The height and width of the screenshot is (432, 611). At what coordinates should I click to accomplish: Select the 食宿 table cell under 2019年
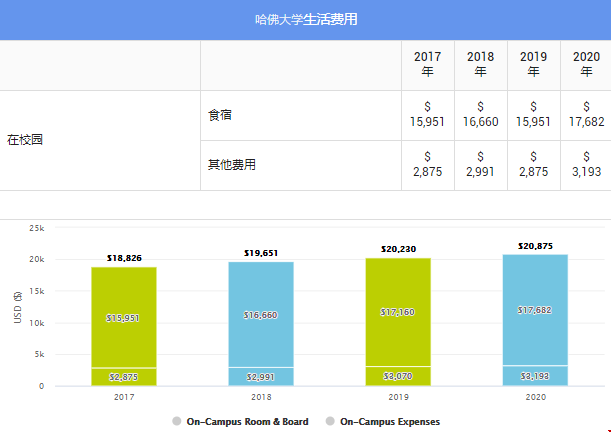click(534, 115)
